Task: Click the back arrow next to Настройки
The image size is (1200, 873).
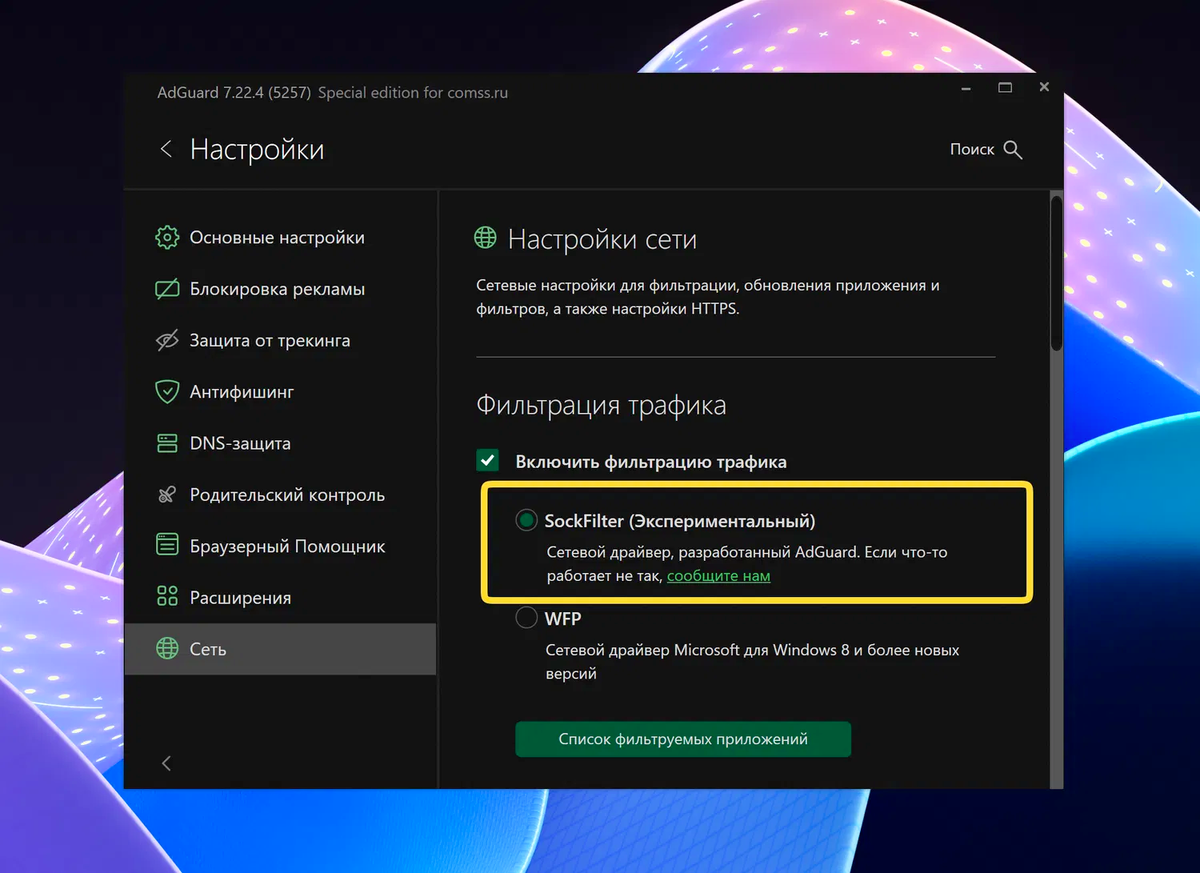Action: click(x=166, y=150)
